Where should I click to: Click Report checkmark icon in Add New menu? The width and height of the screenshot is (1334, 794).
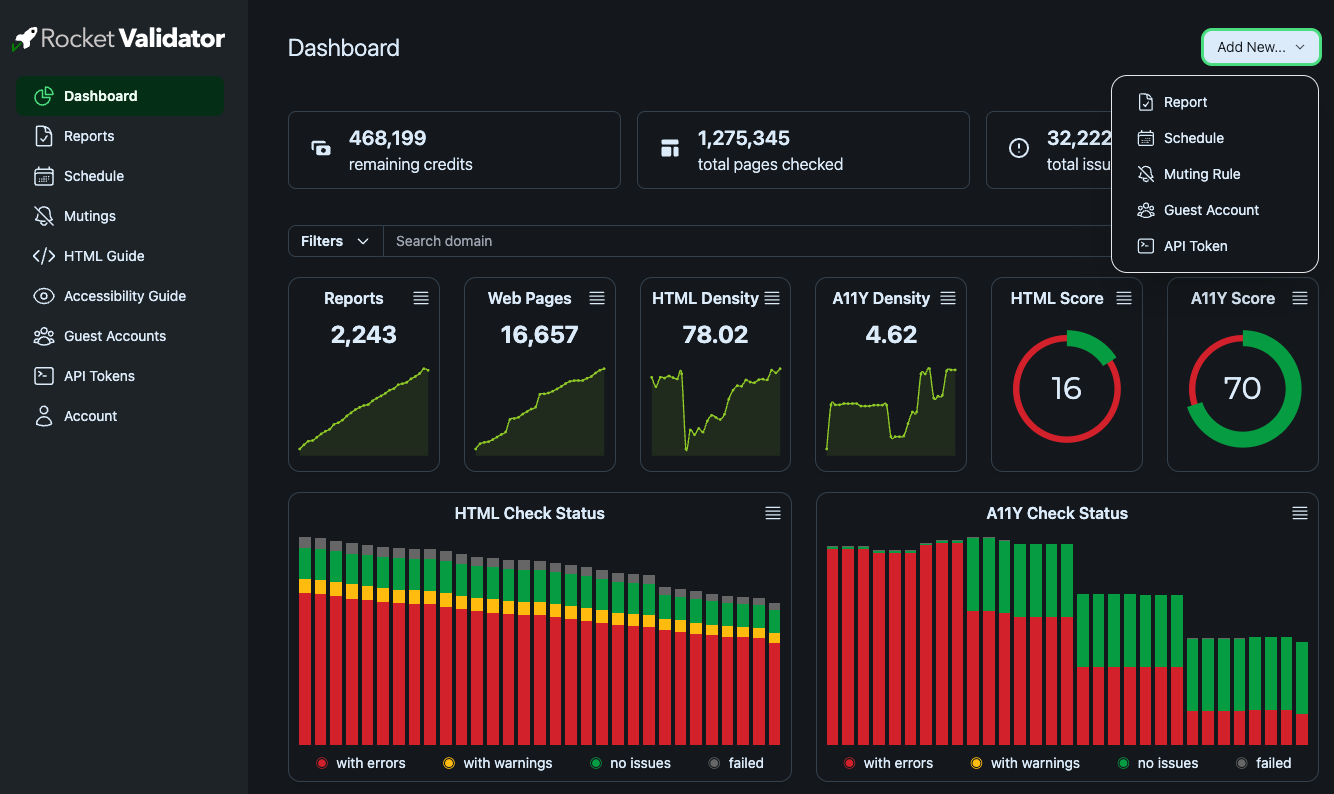pos(1146,102)
